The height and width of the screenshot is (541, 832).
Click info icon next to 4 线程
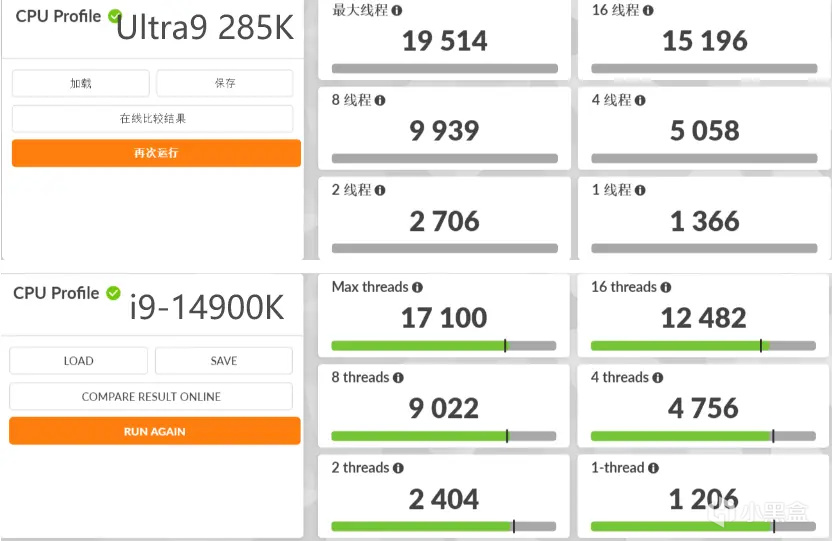[x=640, y=100]
